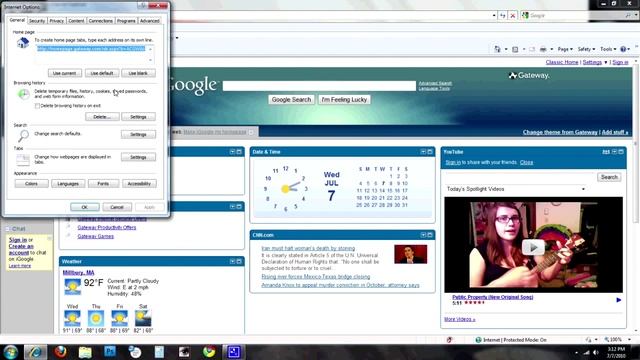
Task: Switch to the Privacy tab
Action: 57,21
